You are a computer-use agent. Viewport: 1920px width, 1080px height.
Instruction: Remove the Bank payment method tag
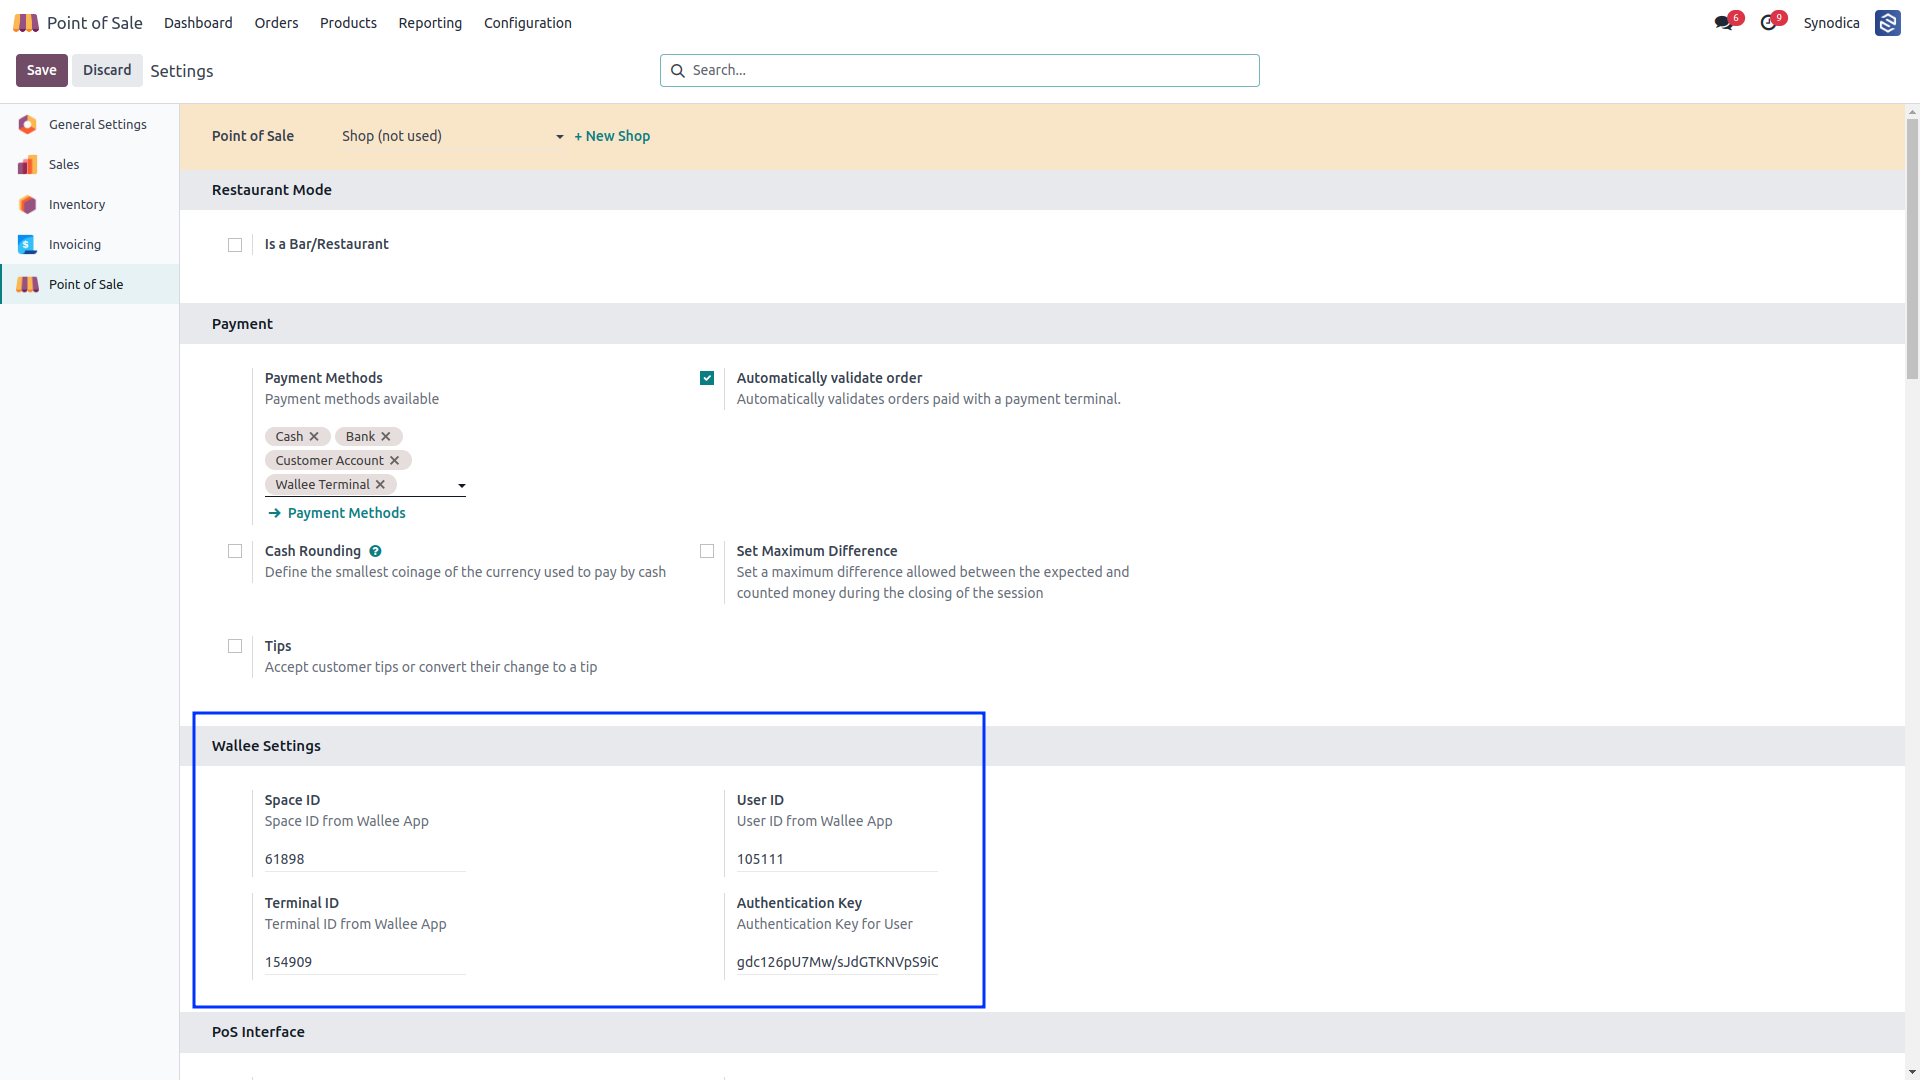[x=386, y=437]
